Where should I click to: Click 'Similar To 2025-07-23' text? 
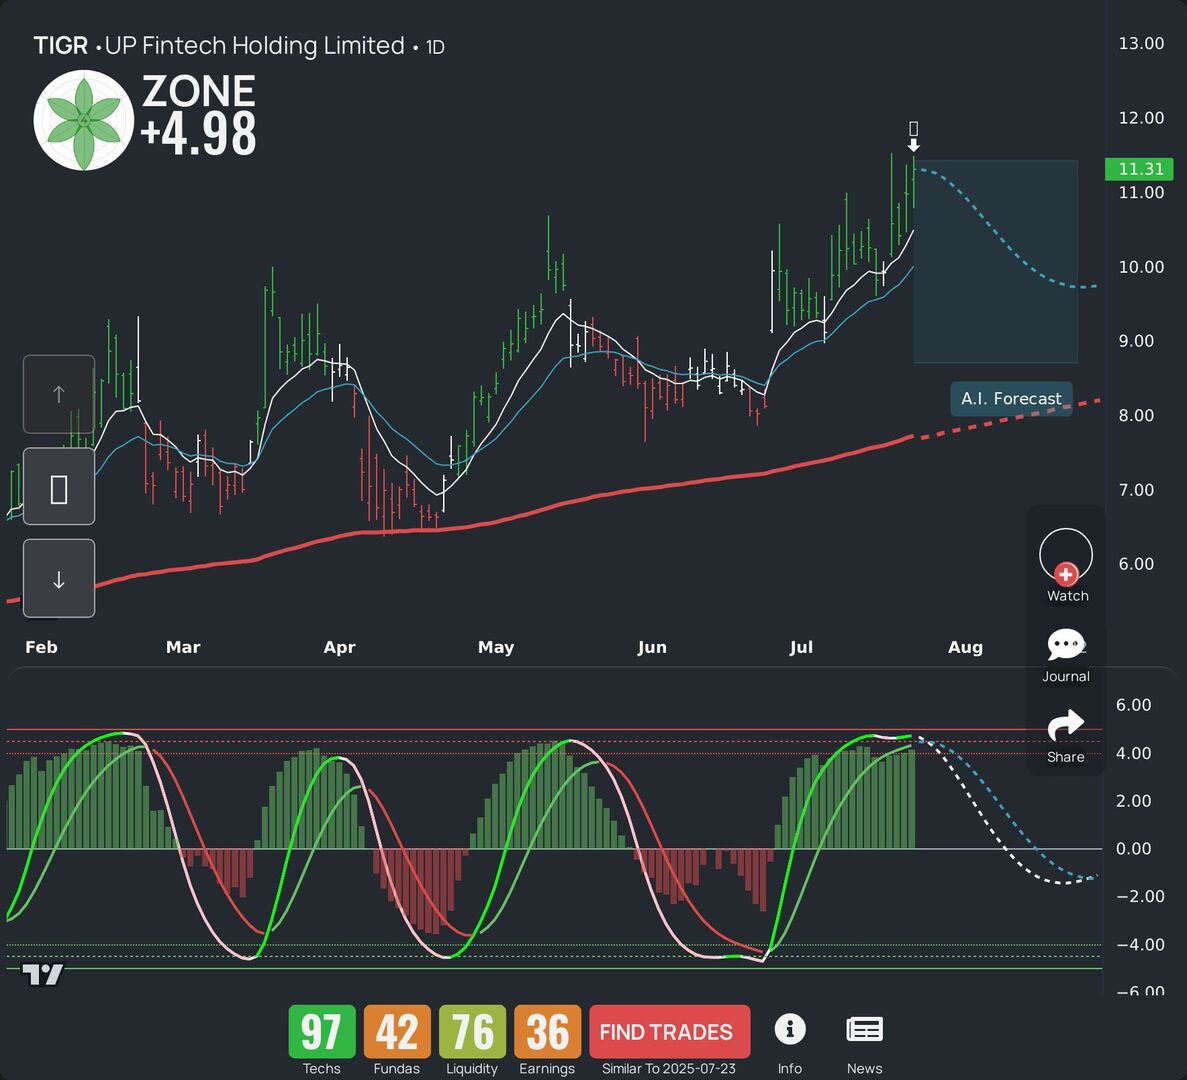tap(668, 1069)
